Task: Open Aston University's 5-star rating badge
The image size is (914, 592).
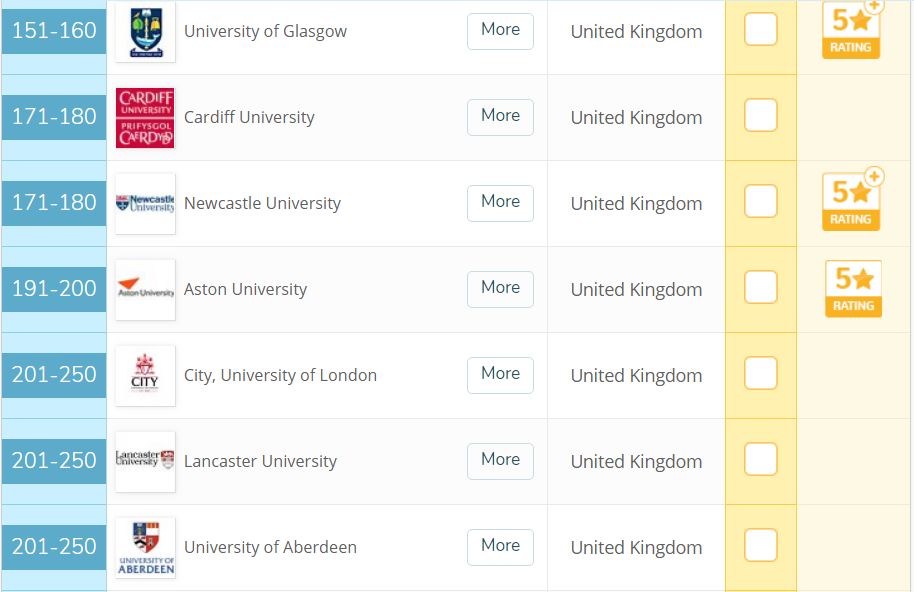Action: [853, 289]
